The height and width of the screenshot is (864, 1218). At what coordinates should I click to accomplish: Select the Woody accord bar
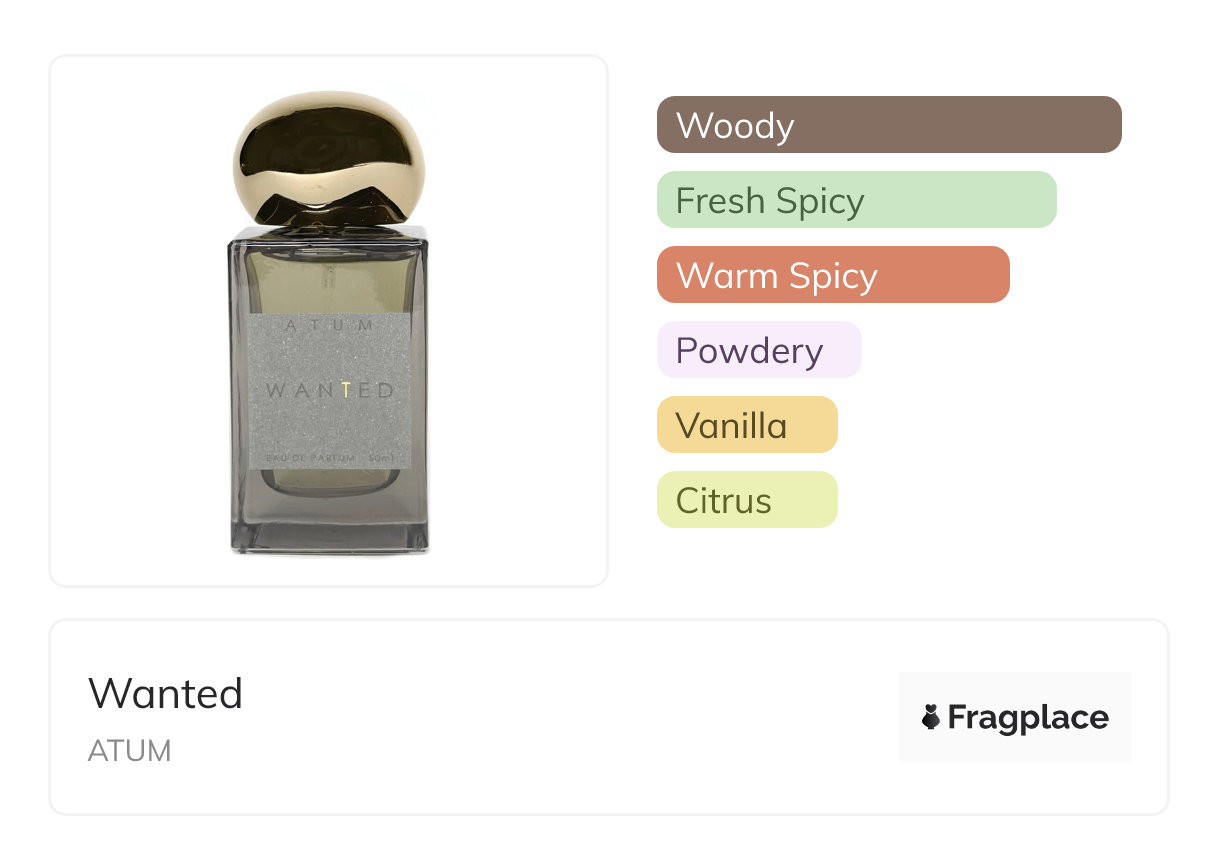888,125
